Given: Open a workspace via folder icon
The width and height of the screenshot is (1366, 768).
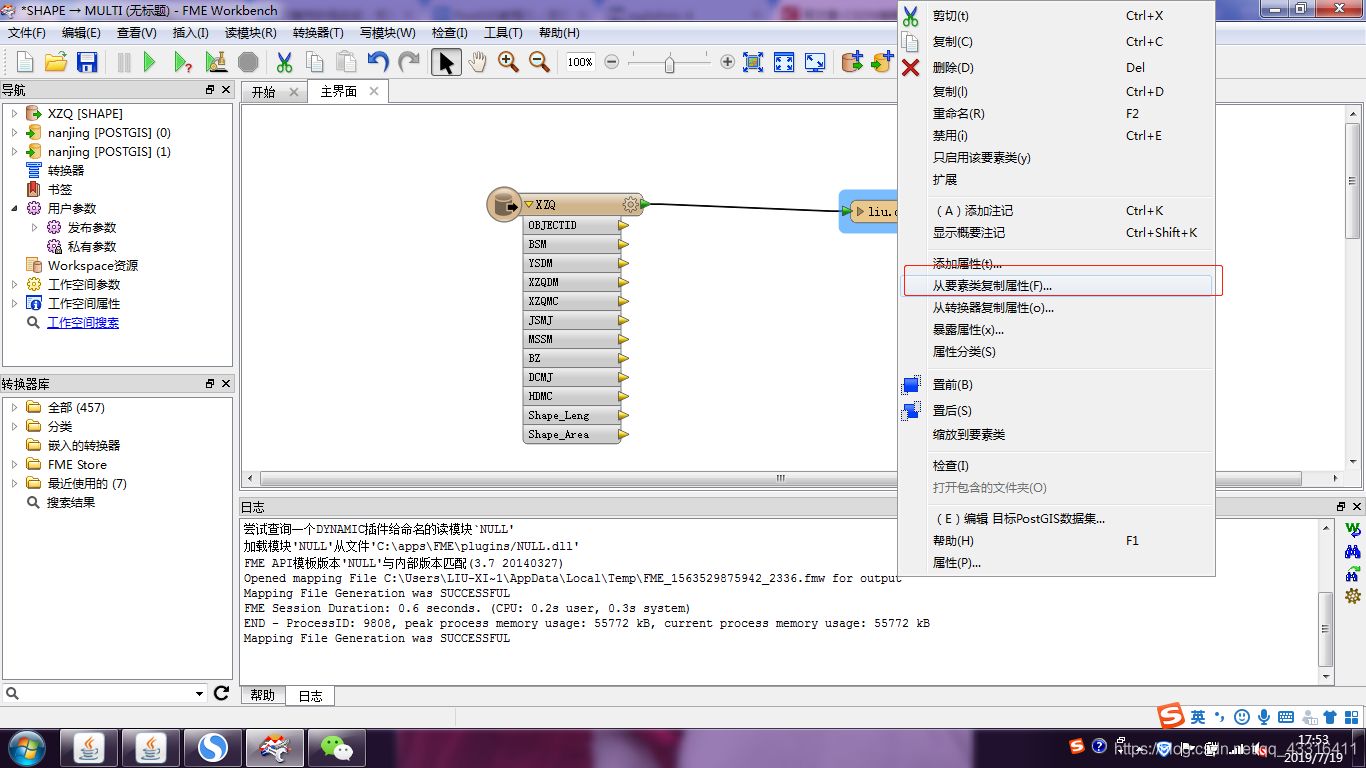Looking at the screenshot, I should tap(56, 62).
